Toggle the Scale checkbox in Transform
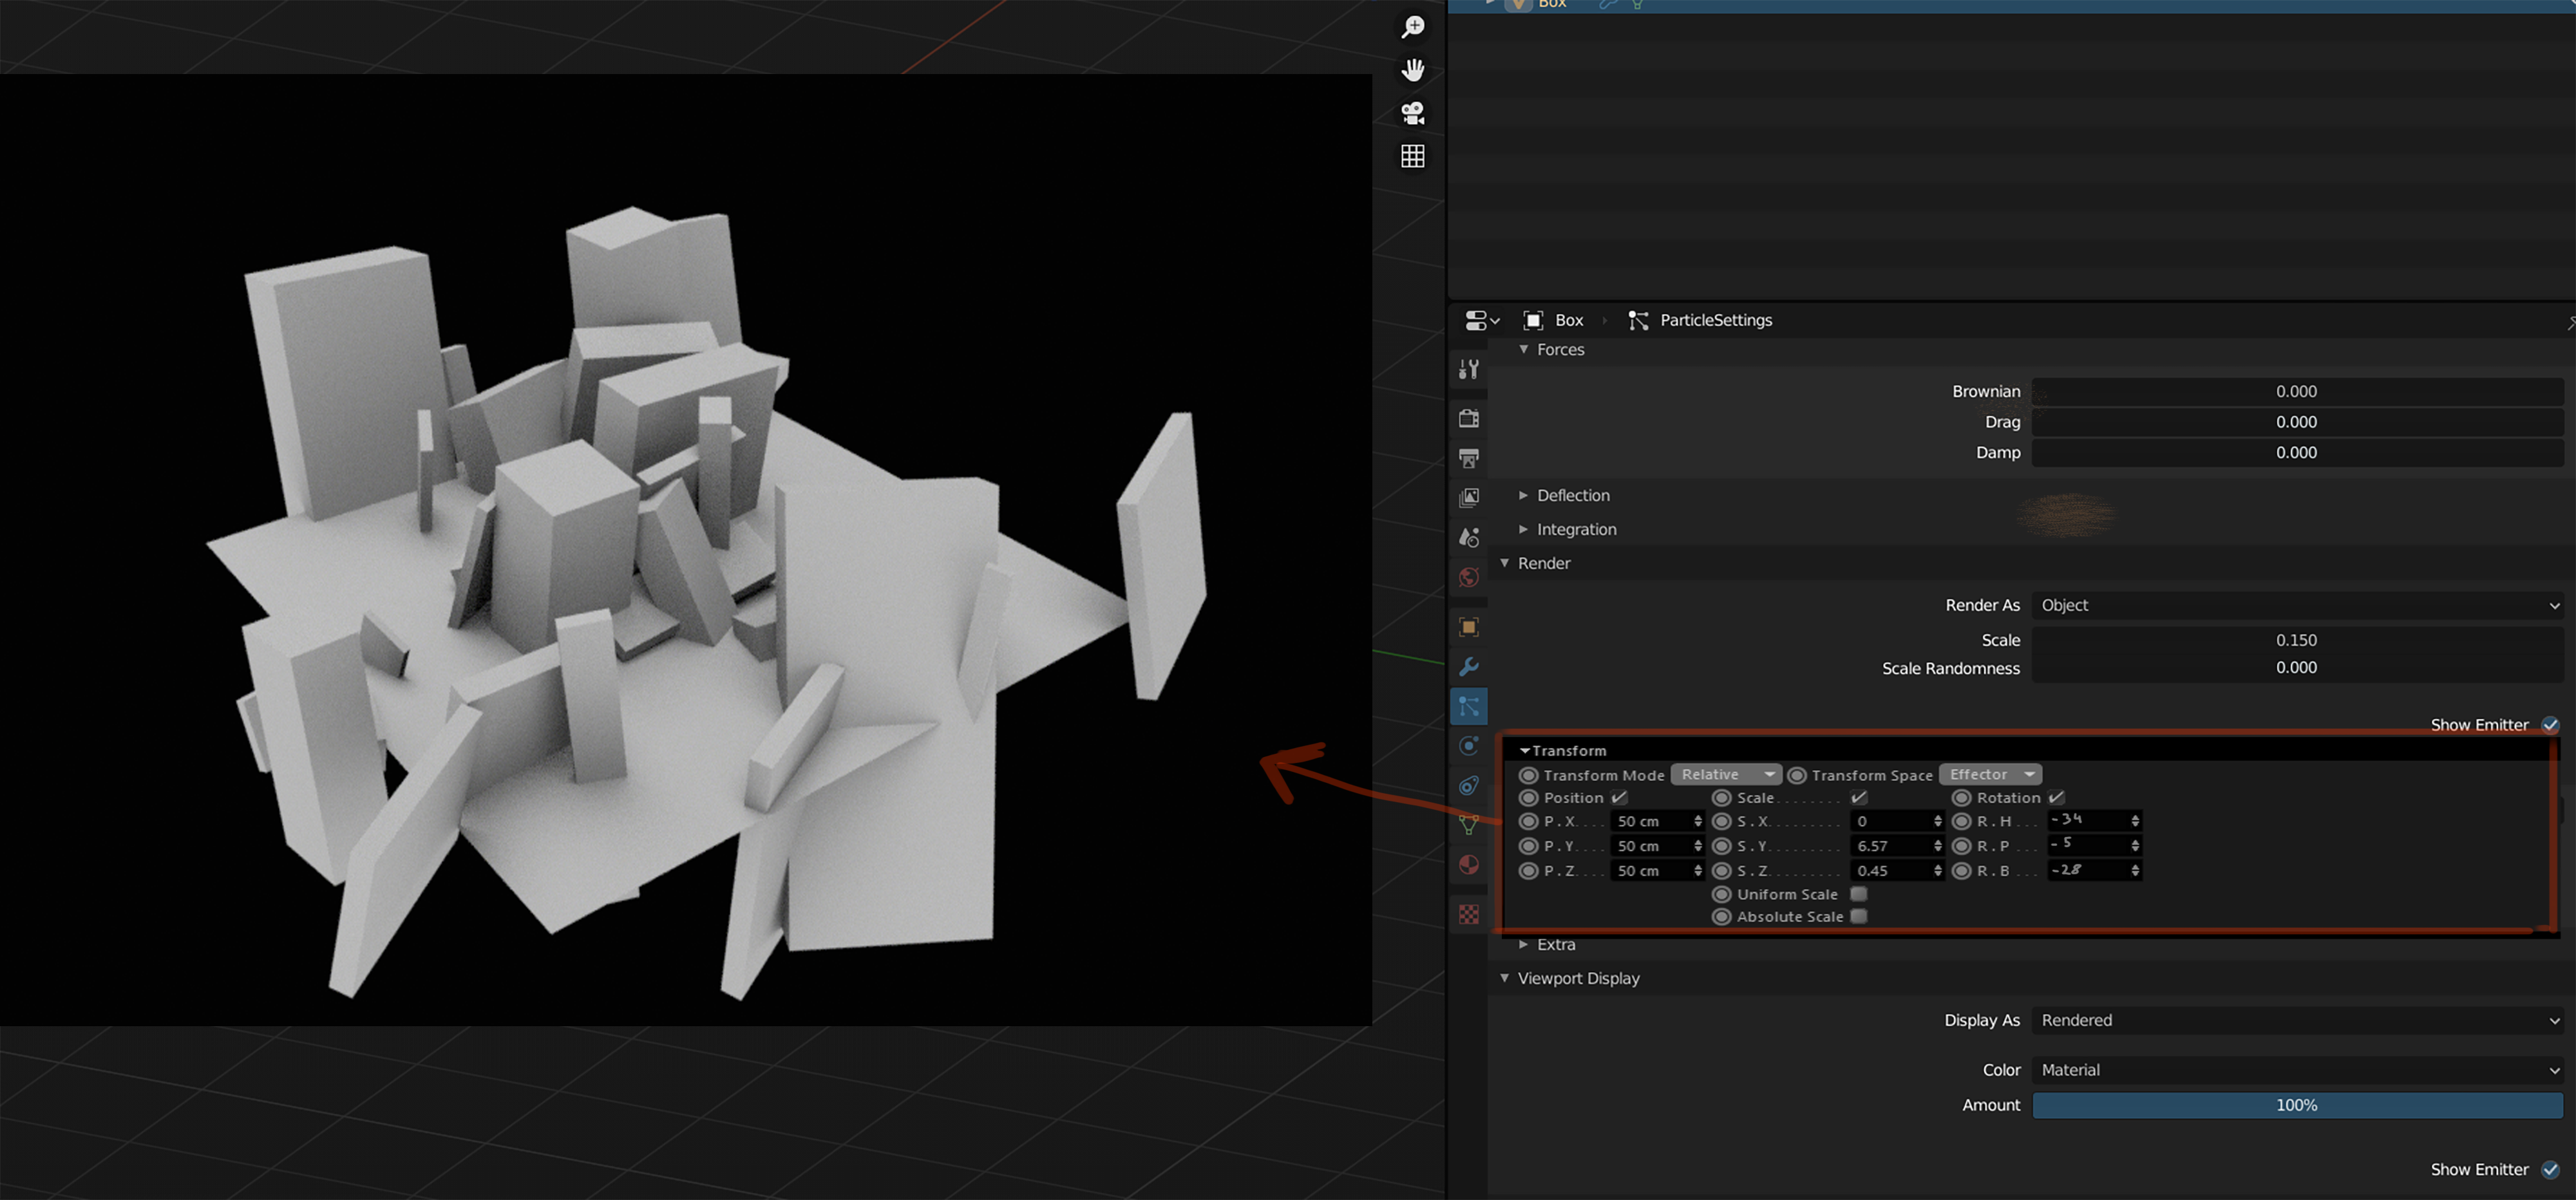The height and width of the screenshot is (1200, 2576). pyautogui.click(x=1858, y=797)
